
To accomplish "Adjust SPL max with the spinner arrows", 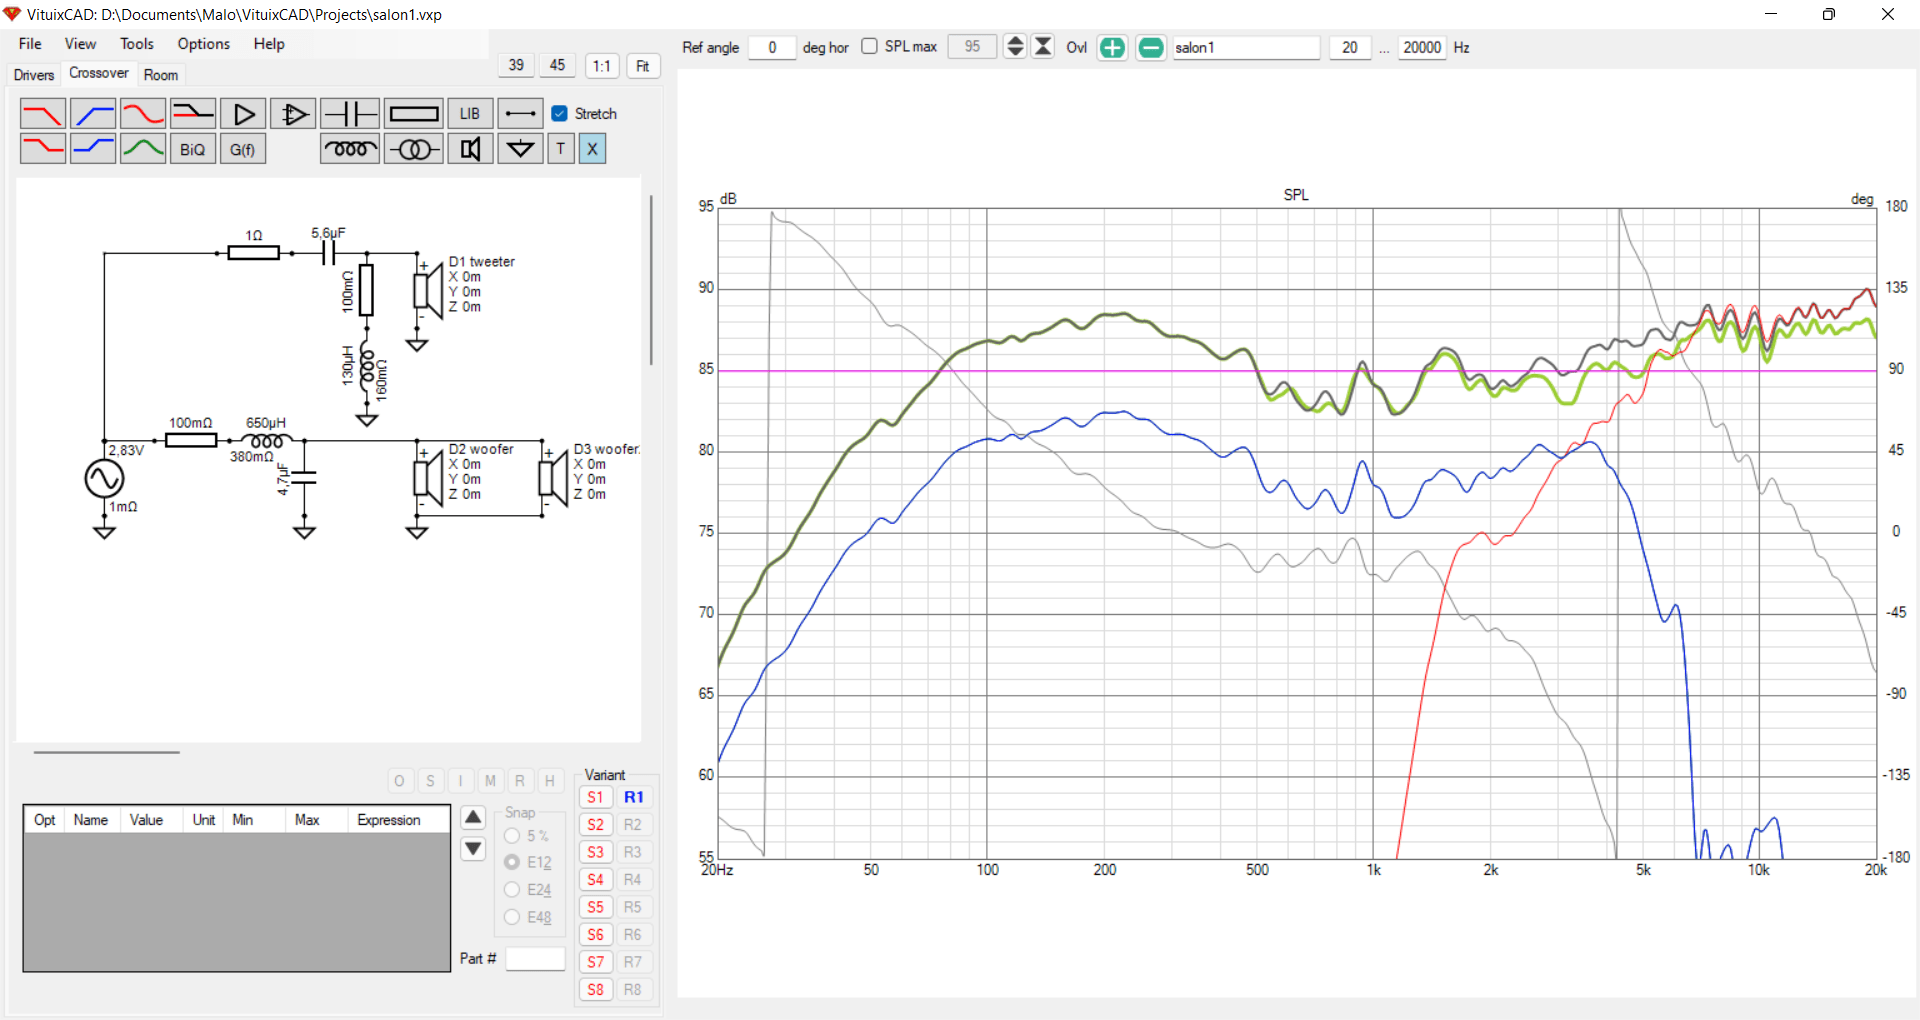I will point(1015,47).
